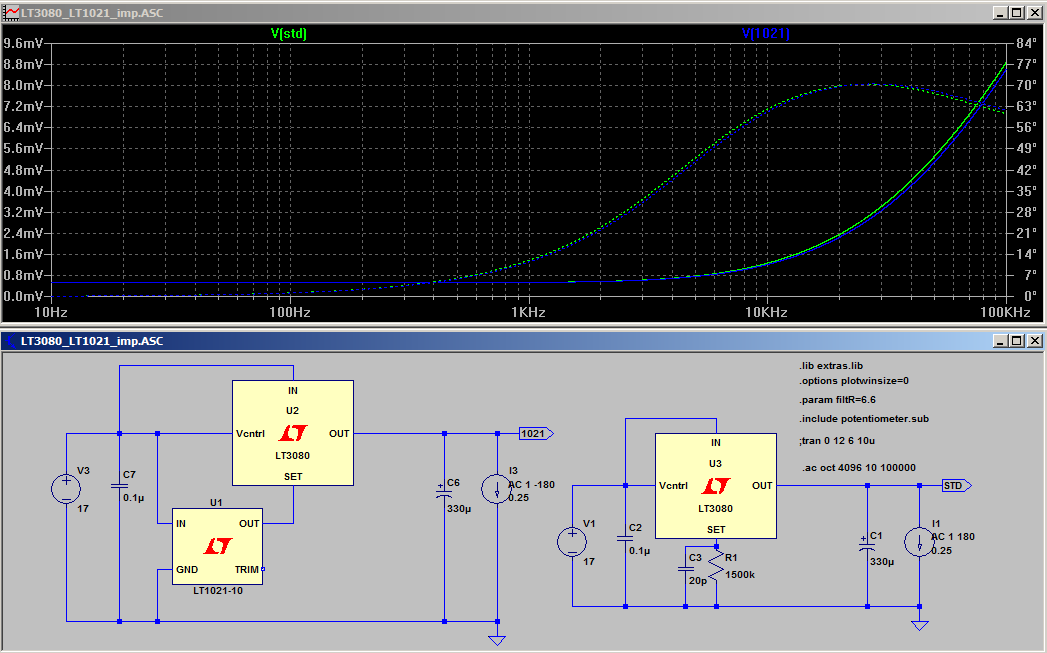Viewport: 1047px width, 653px height.
Task: Click C7 value 0.1µ
Action: point(134,497)
